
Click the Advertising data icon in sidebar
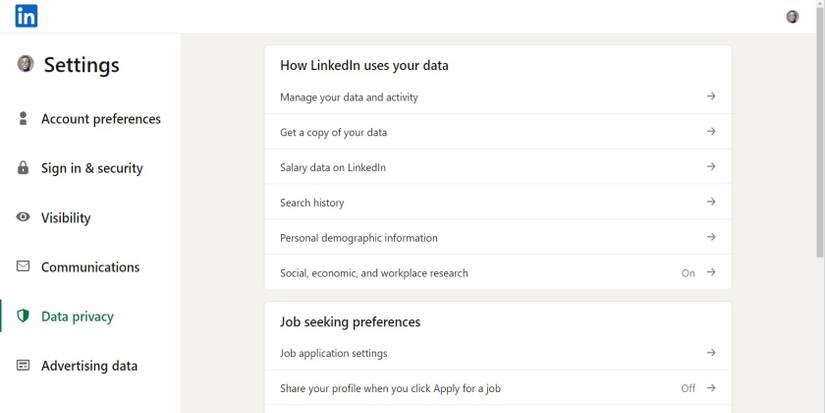(23, 365)
